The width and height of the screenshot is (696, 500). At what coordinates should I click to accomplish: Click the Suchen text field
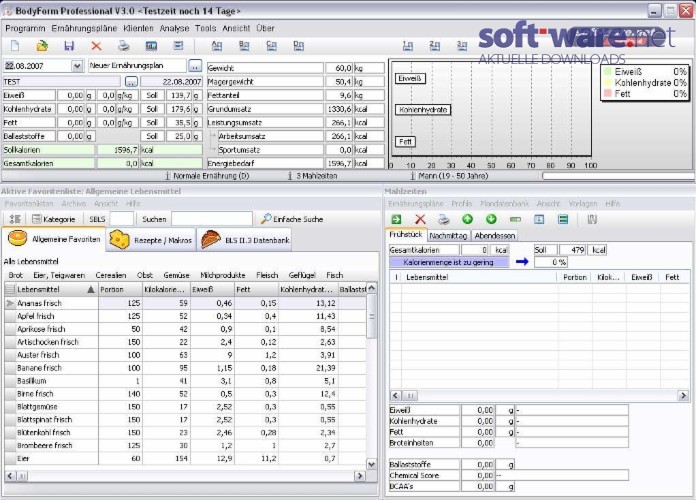pyautogui.click(x=212, y=219)
